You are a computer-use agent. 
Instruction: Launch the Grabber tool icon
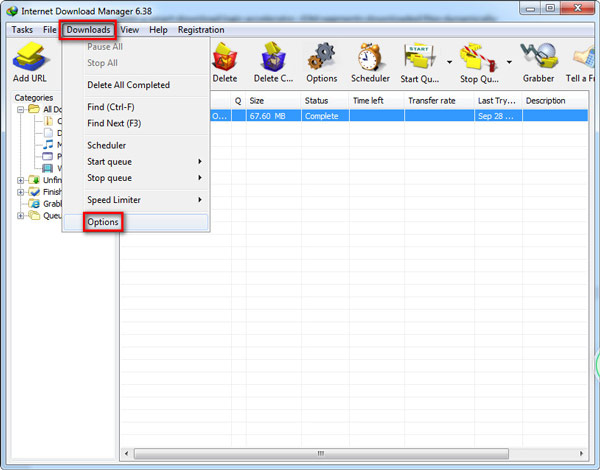pyautogui.click(x=539, y=56)
